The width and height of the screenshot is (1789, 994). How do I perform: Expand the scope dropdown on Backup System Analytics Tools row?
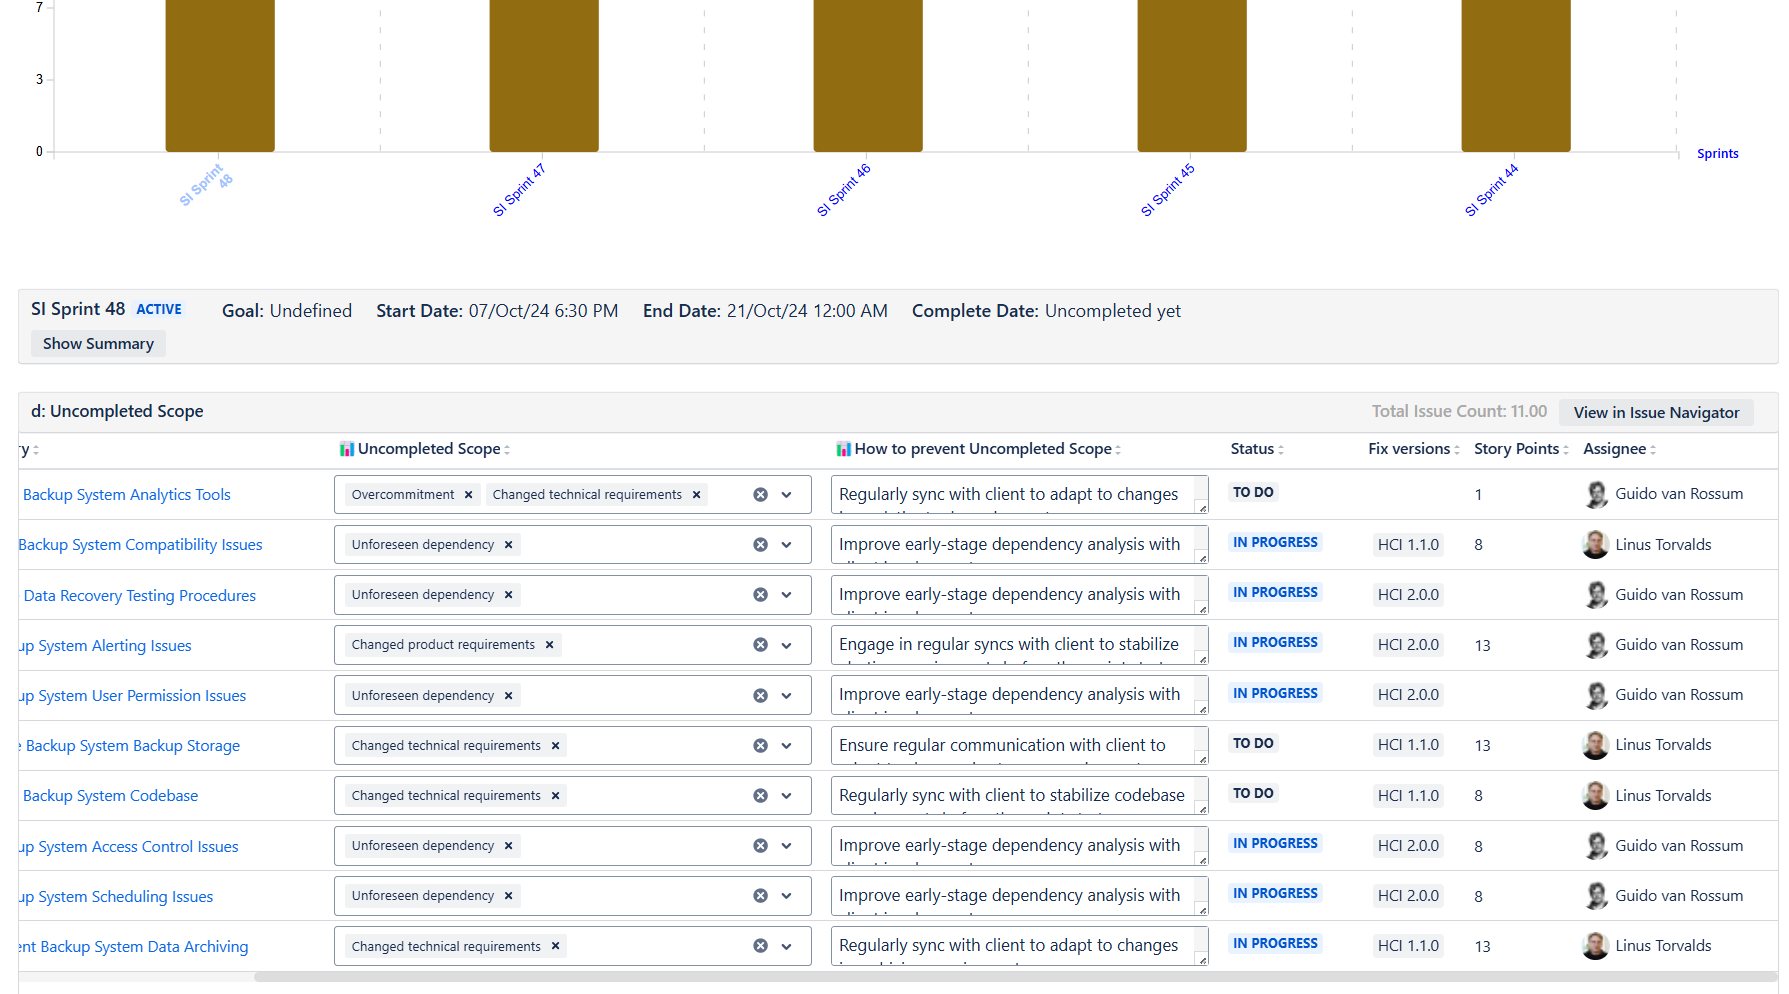[x=786, y=494]
